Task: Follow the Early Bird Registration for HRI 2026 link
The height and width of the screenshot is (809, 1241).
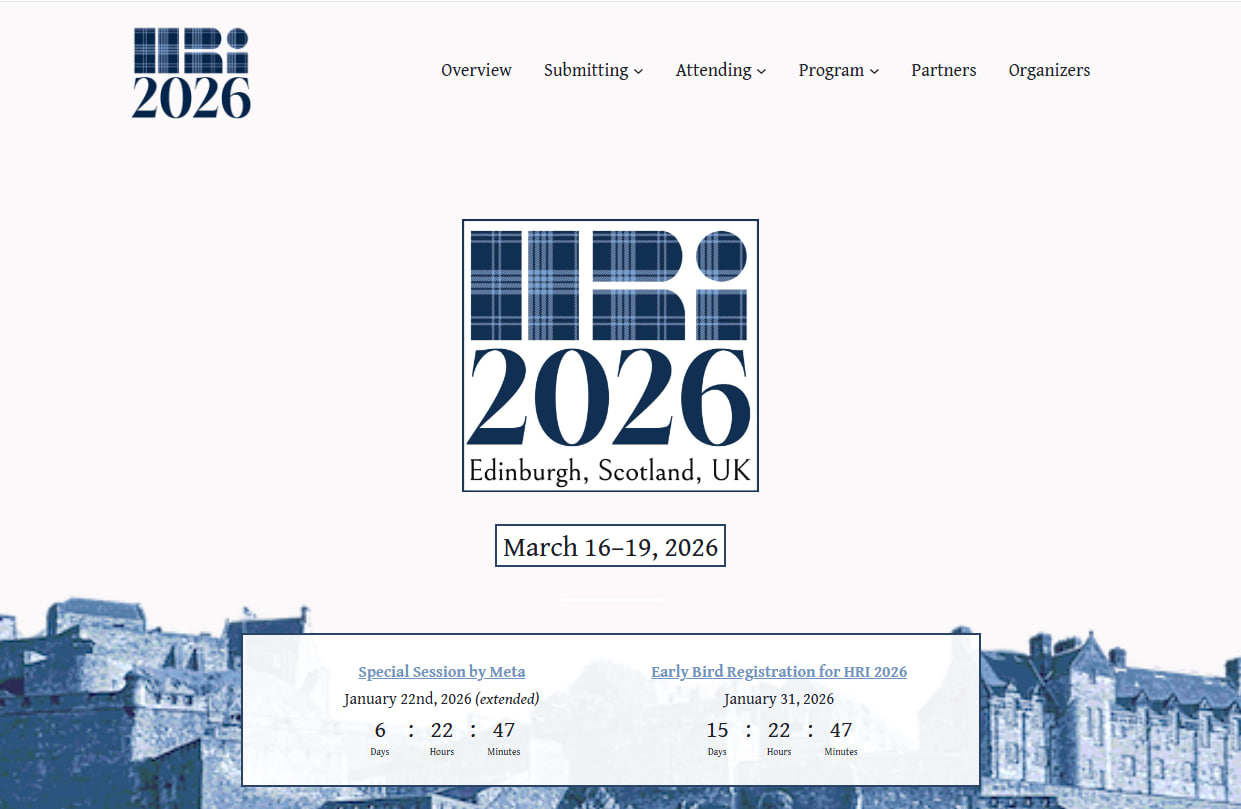Action: (x=779, y=672)
